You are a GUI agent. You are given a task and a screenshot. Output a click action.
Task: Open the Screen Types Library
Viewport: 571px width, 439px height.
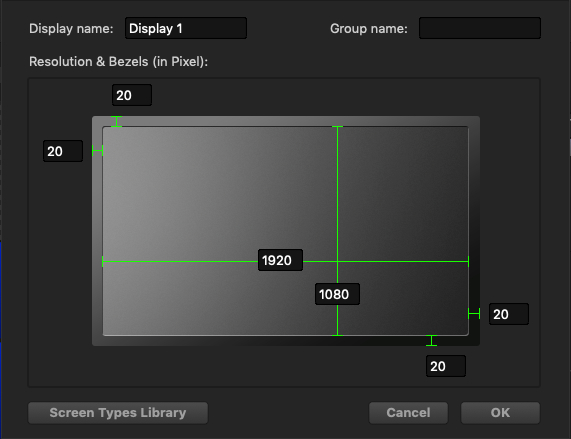[118, 413]
